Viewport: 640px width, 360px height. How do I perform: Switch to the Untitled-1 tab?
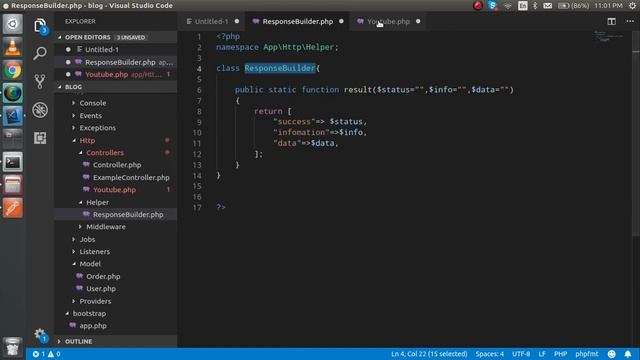pyautogui.click(x=211, y=21)
